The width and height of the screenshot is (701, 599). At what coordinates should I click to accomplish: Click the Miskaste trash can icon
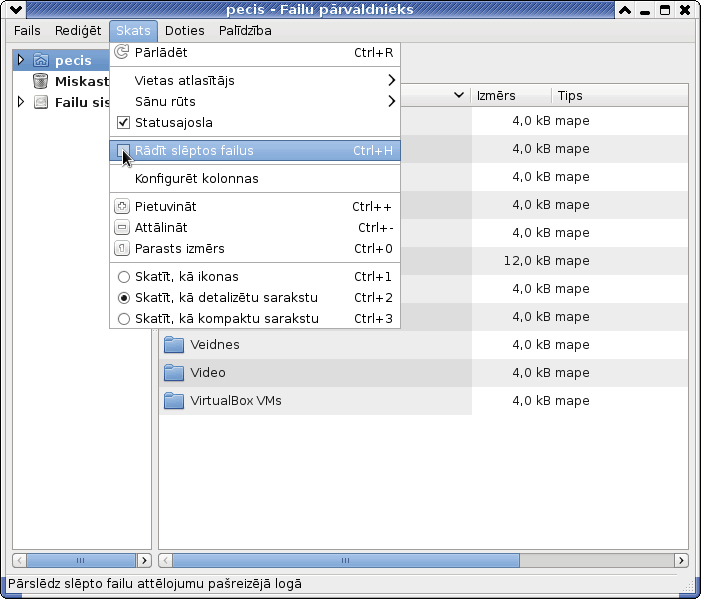41,81
